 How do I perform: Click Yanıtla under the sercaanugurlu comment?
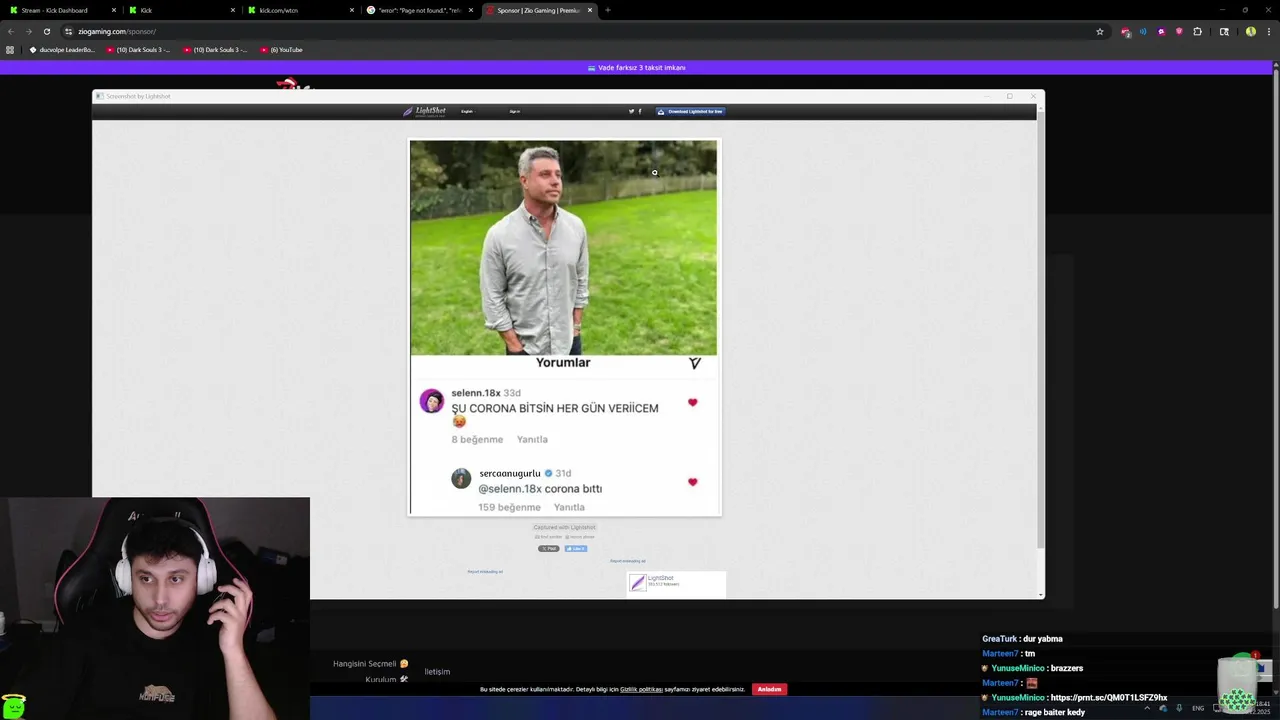[569, 507]
